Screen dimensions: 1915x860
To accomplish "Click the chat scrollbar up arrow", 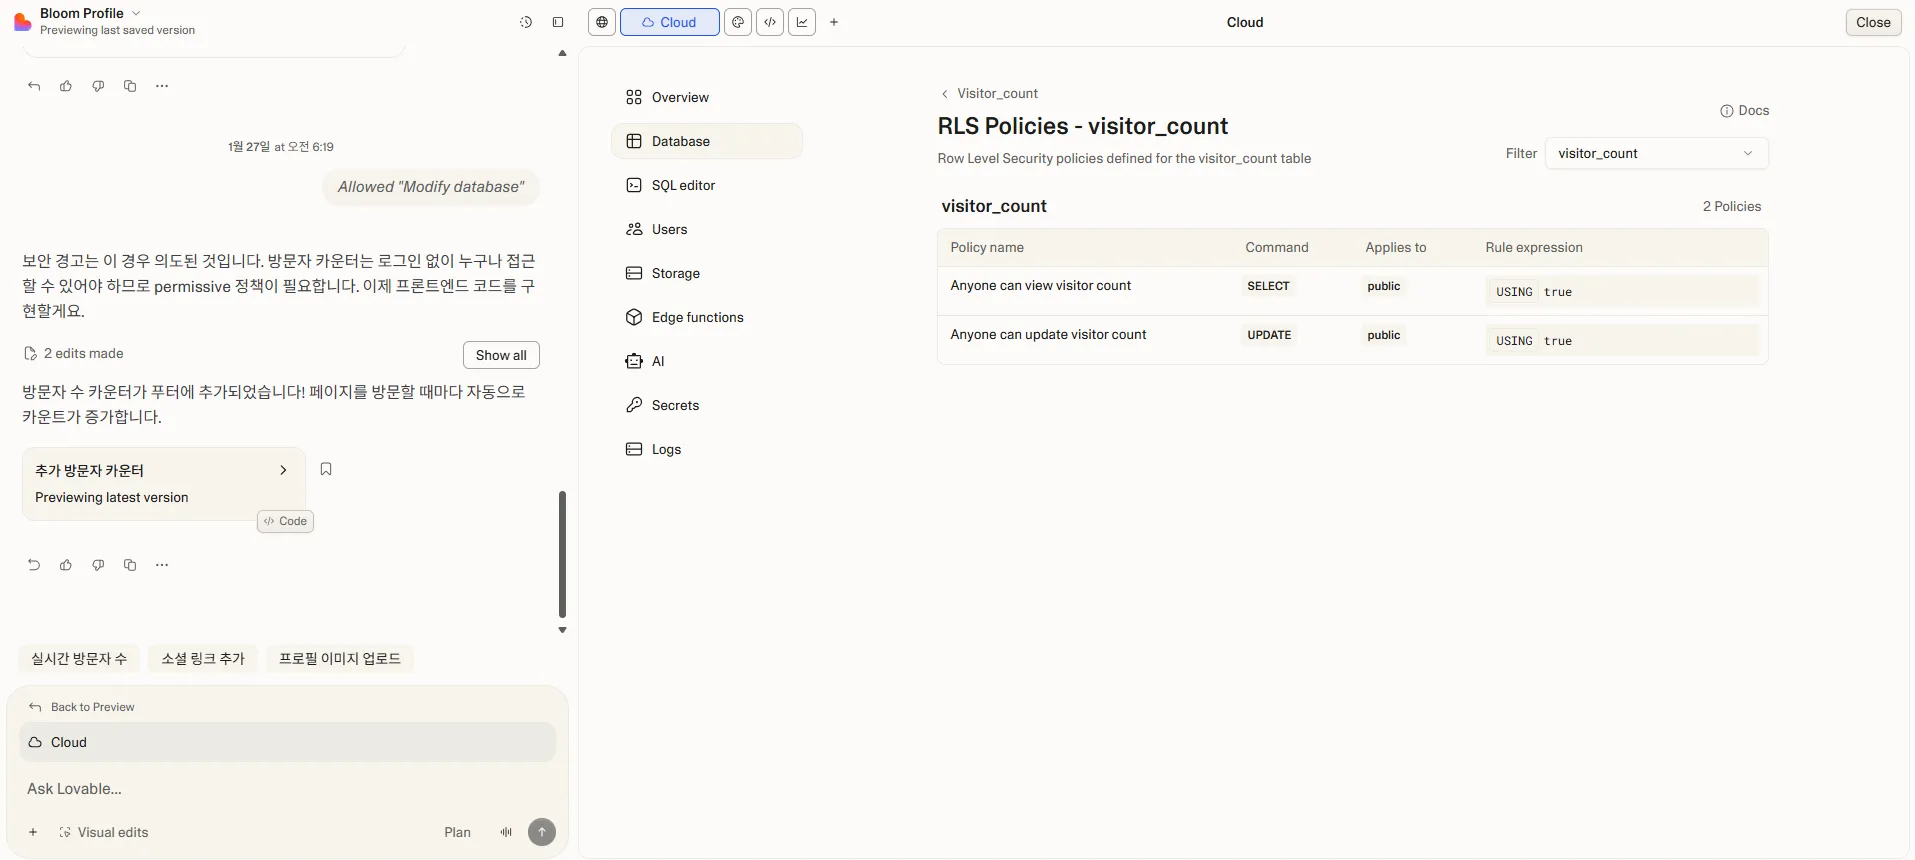I will tap(562, 53).
